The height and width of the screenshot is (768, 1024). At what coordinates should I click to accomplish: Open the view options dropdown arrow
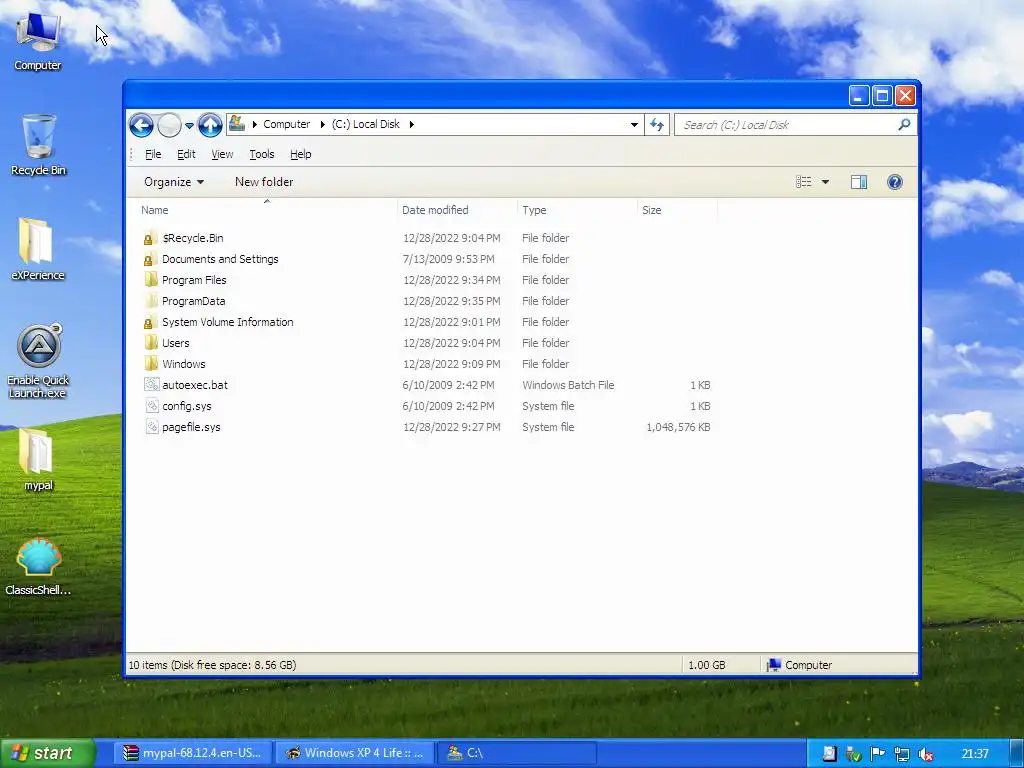click(x=825, y=182)
